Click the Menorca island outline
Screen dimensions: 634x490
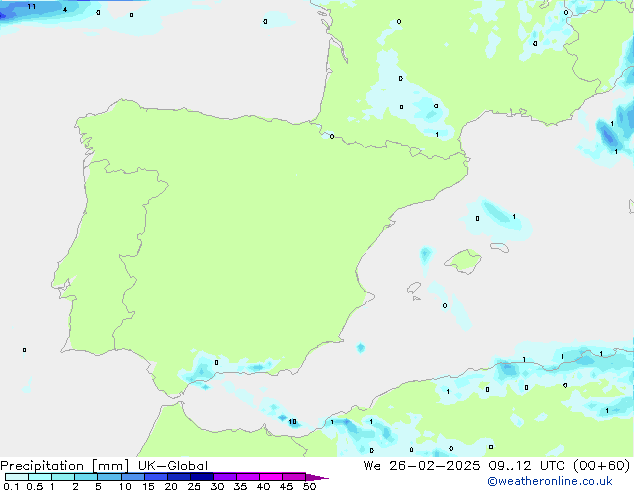tap(500, 247)
